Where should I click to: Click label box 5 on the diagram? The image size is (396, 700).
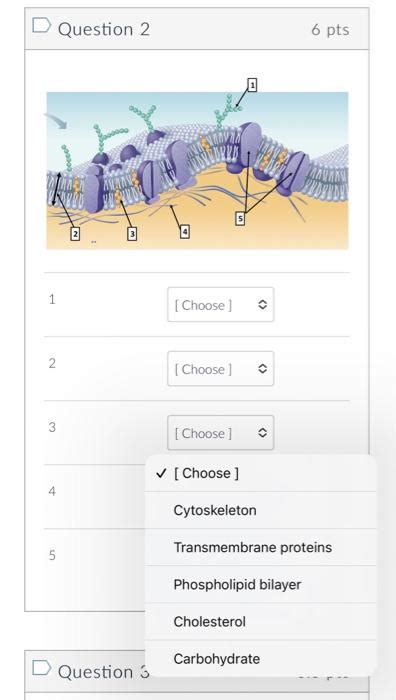(x=240, y=219)
